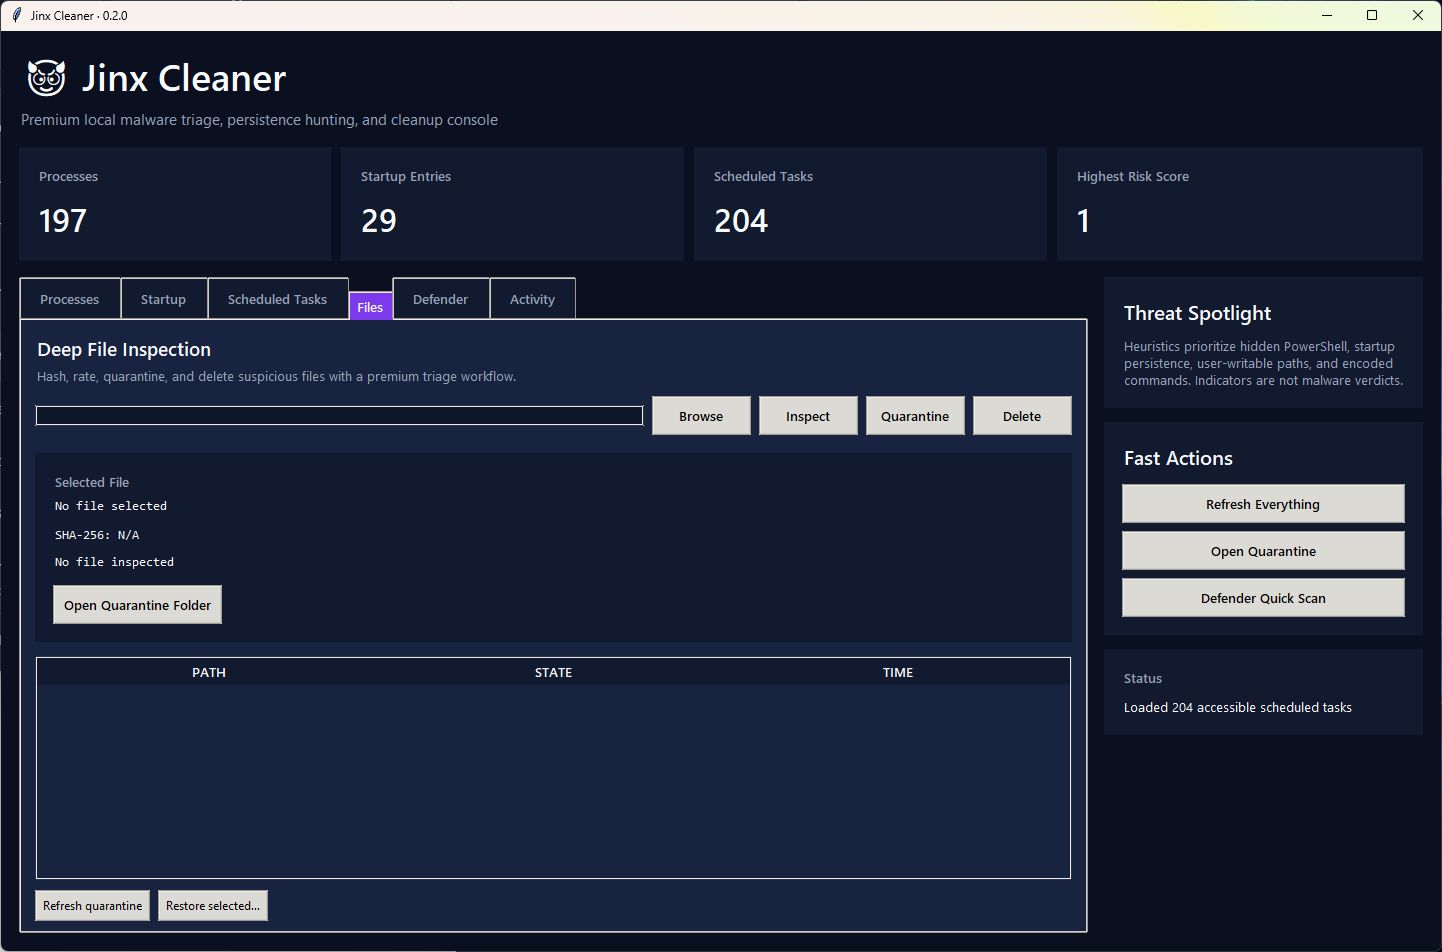Click the feather icon in title bar

click(16, 15)
